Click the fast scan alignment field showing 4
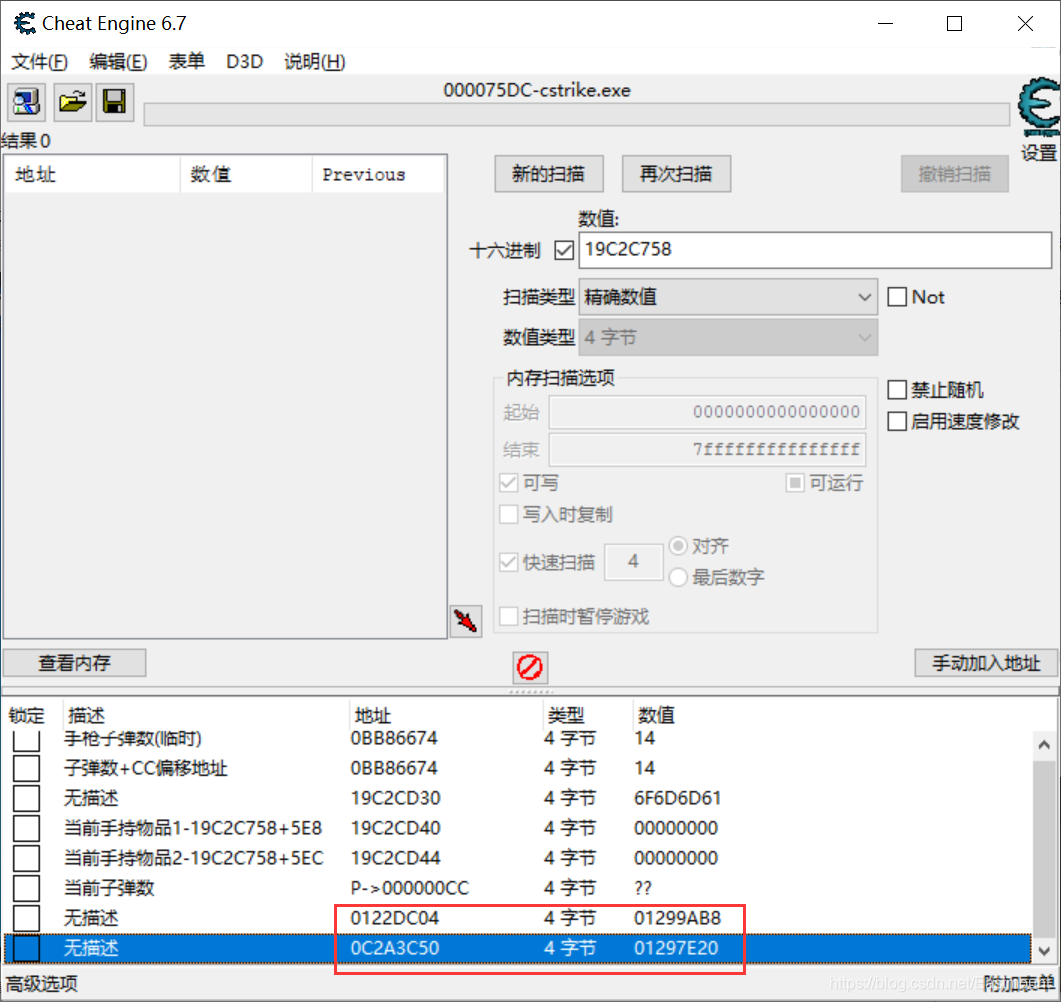The width and height of the screenshot is (1061, 1002). coord(633,562)
